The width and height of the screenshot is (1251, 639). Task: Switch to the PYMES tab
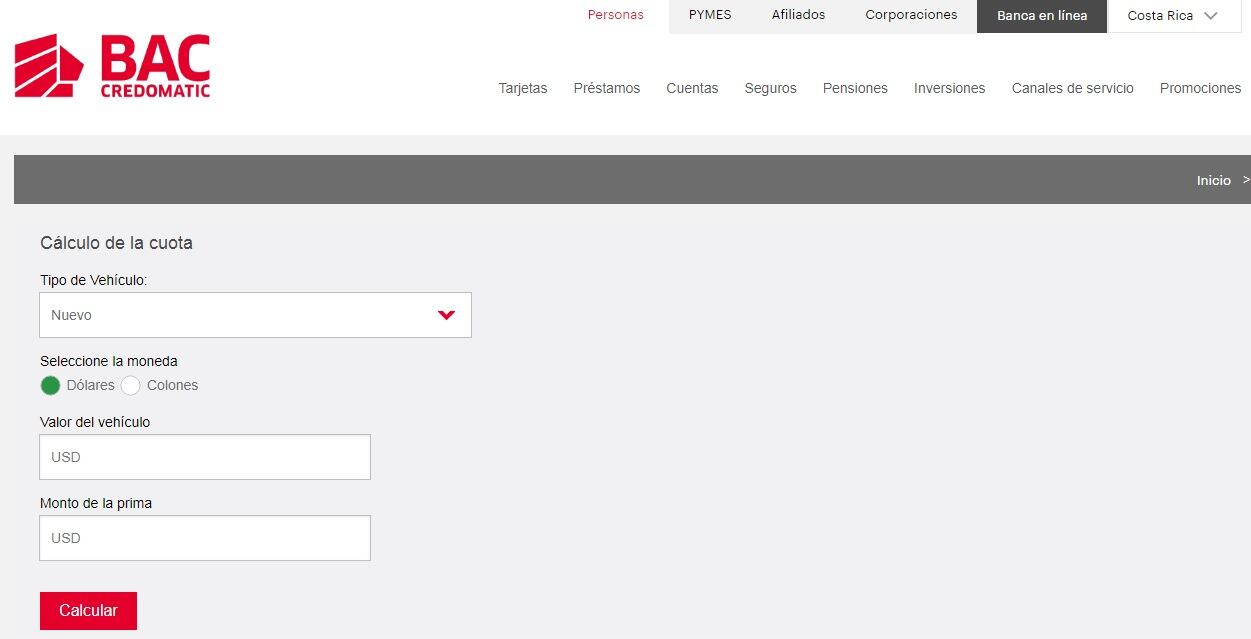click(710, 16)
